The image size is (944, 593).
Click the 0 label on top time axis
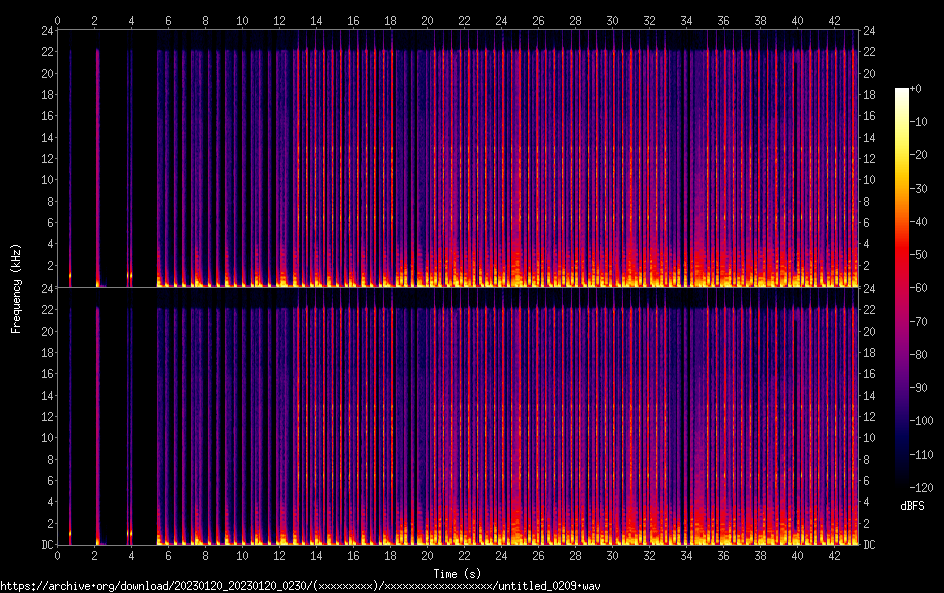click(x=58, y=20)
